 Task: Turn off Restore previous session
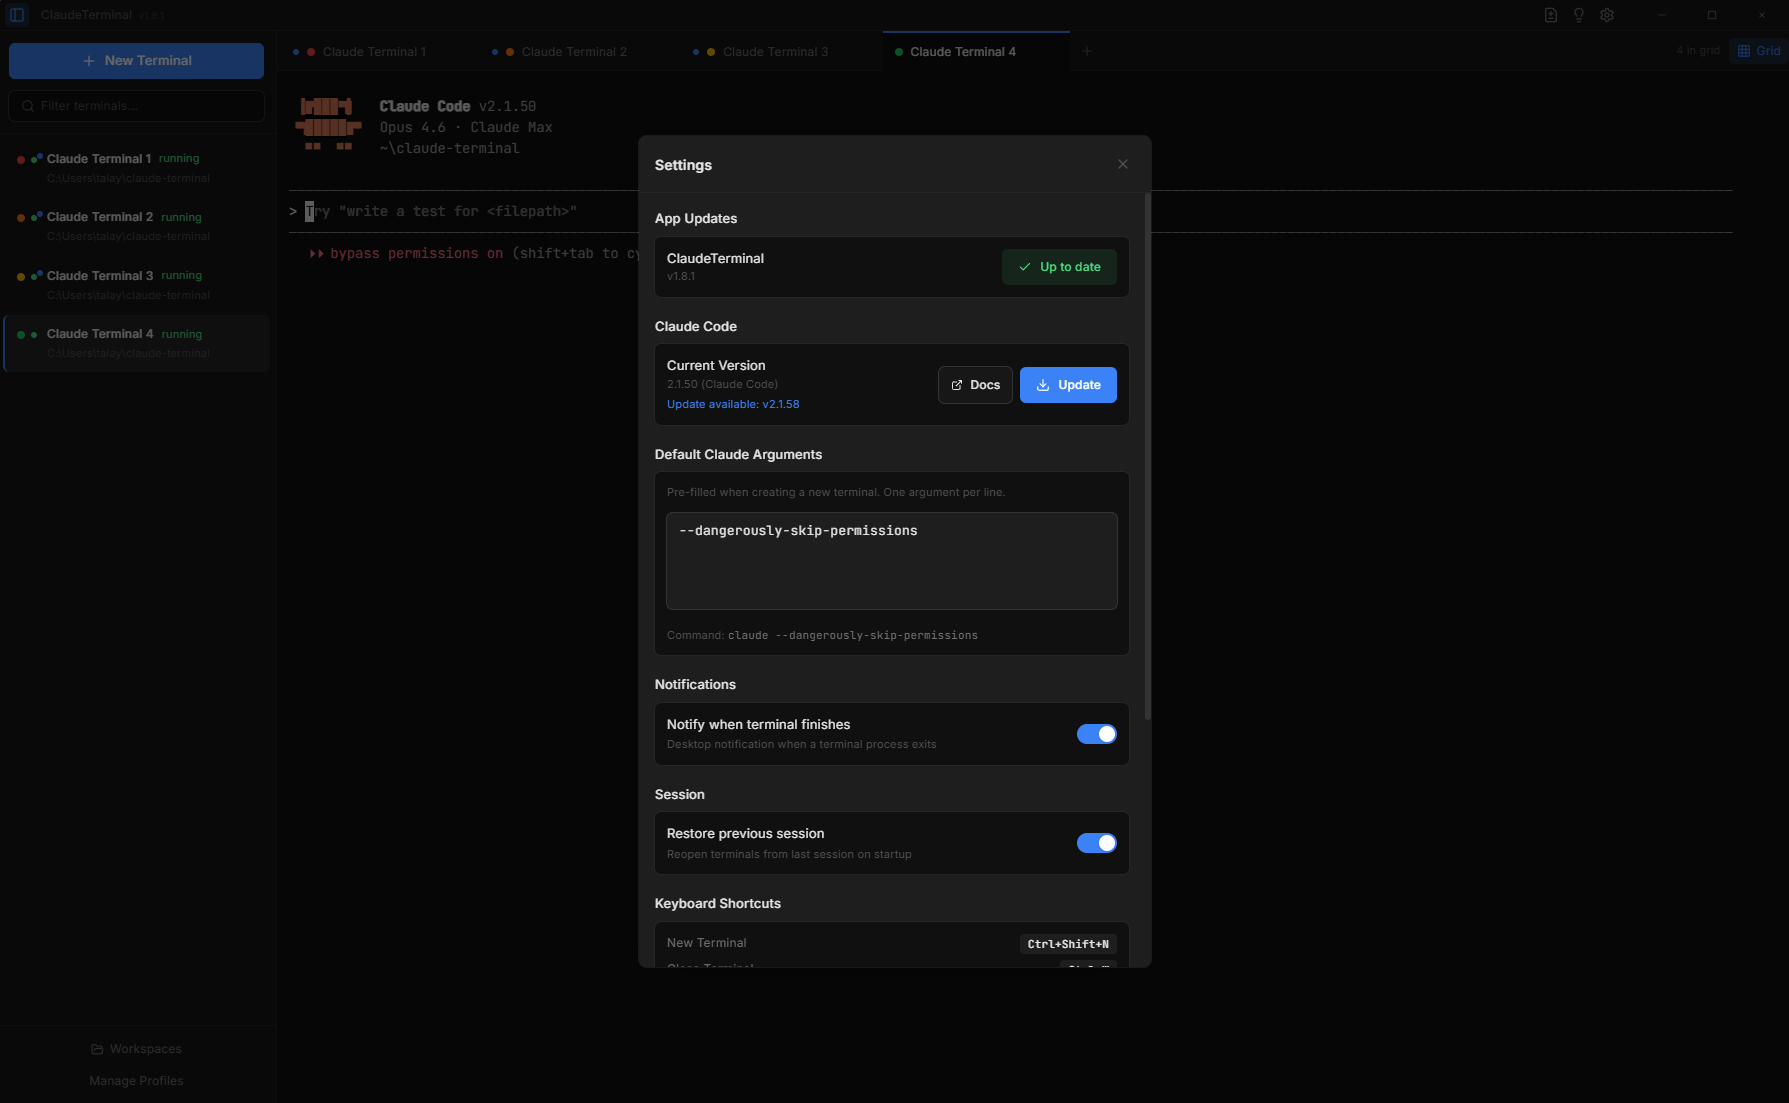click(1096, 843)
